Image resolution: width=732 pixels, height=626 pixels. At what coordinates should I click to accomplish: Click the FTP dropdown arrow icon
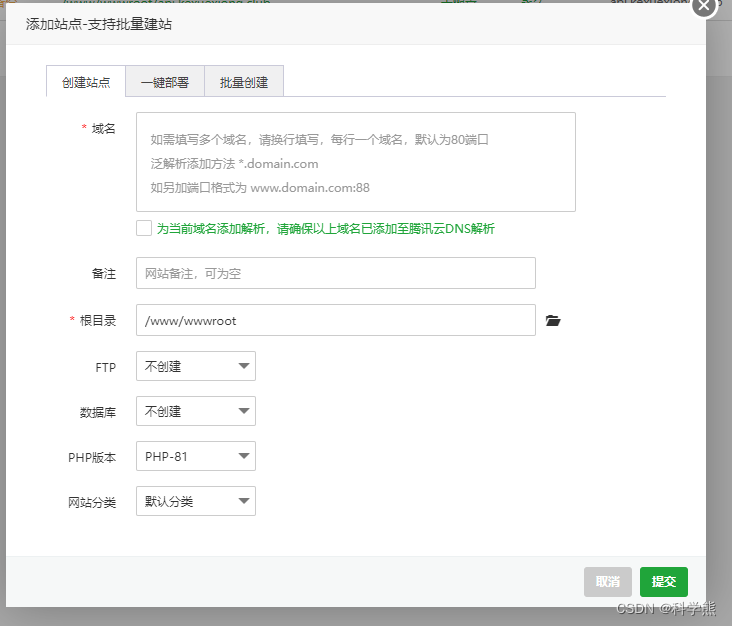tap(244, 366)
